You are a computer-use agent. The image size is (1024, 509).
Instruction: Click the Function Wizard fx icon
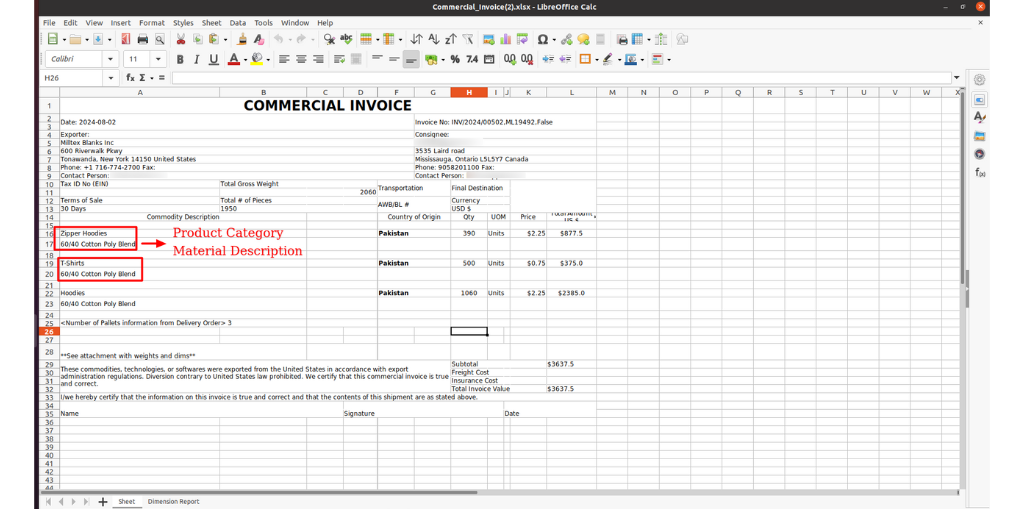(x=130, y=78)
